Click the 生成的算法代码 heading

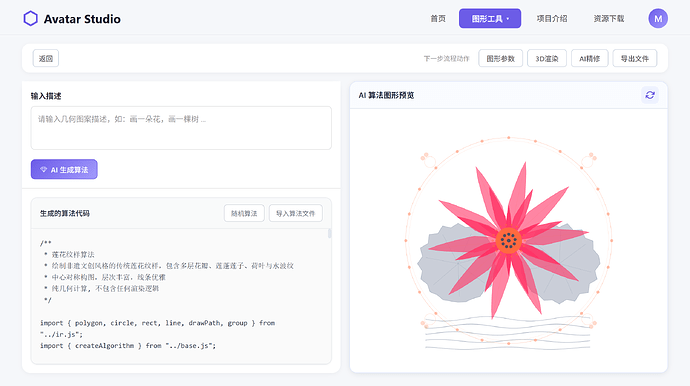tap(65, 213)
